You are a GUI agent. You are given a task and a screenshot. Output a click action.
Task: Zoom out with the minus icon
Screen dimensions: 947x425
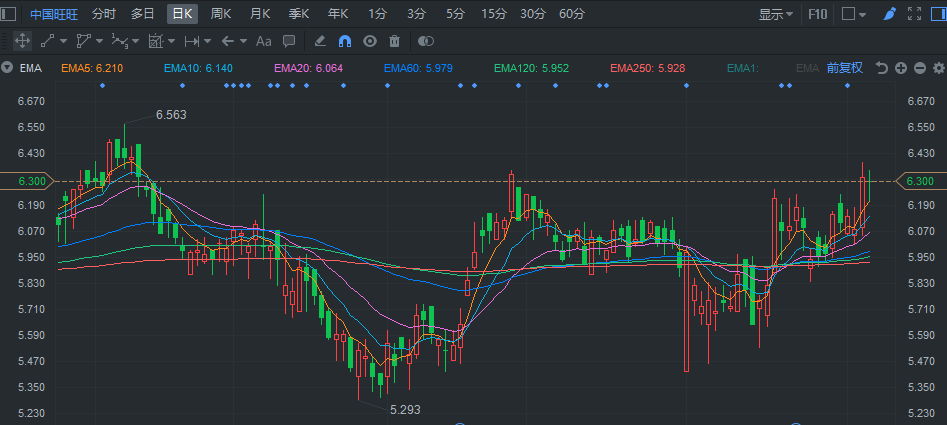[920, 68]
